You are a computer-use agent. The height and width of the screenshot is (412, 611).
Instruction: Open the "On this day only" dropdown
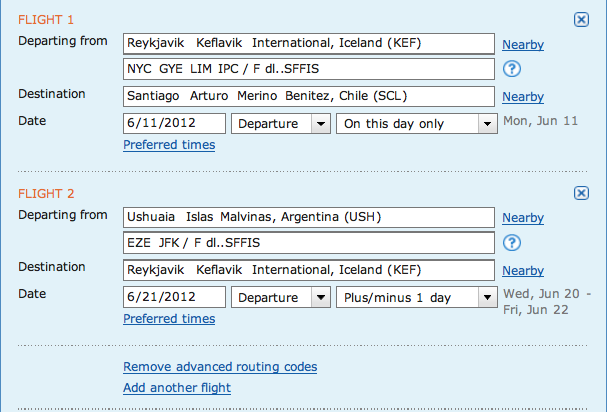tap(417, 124)
